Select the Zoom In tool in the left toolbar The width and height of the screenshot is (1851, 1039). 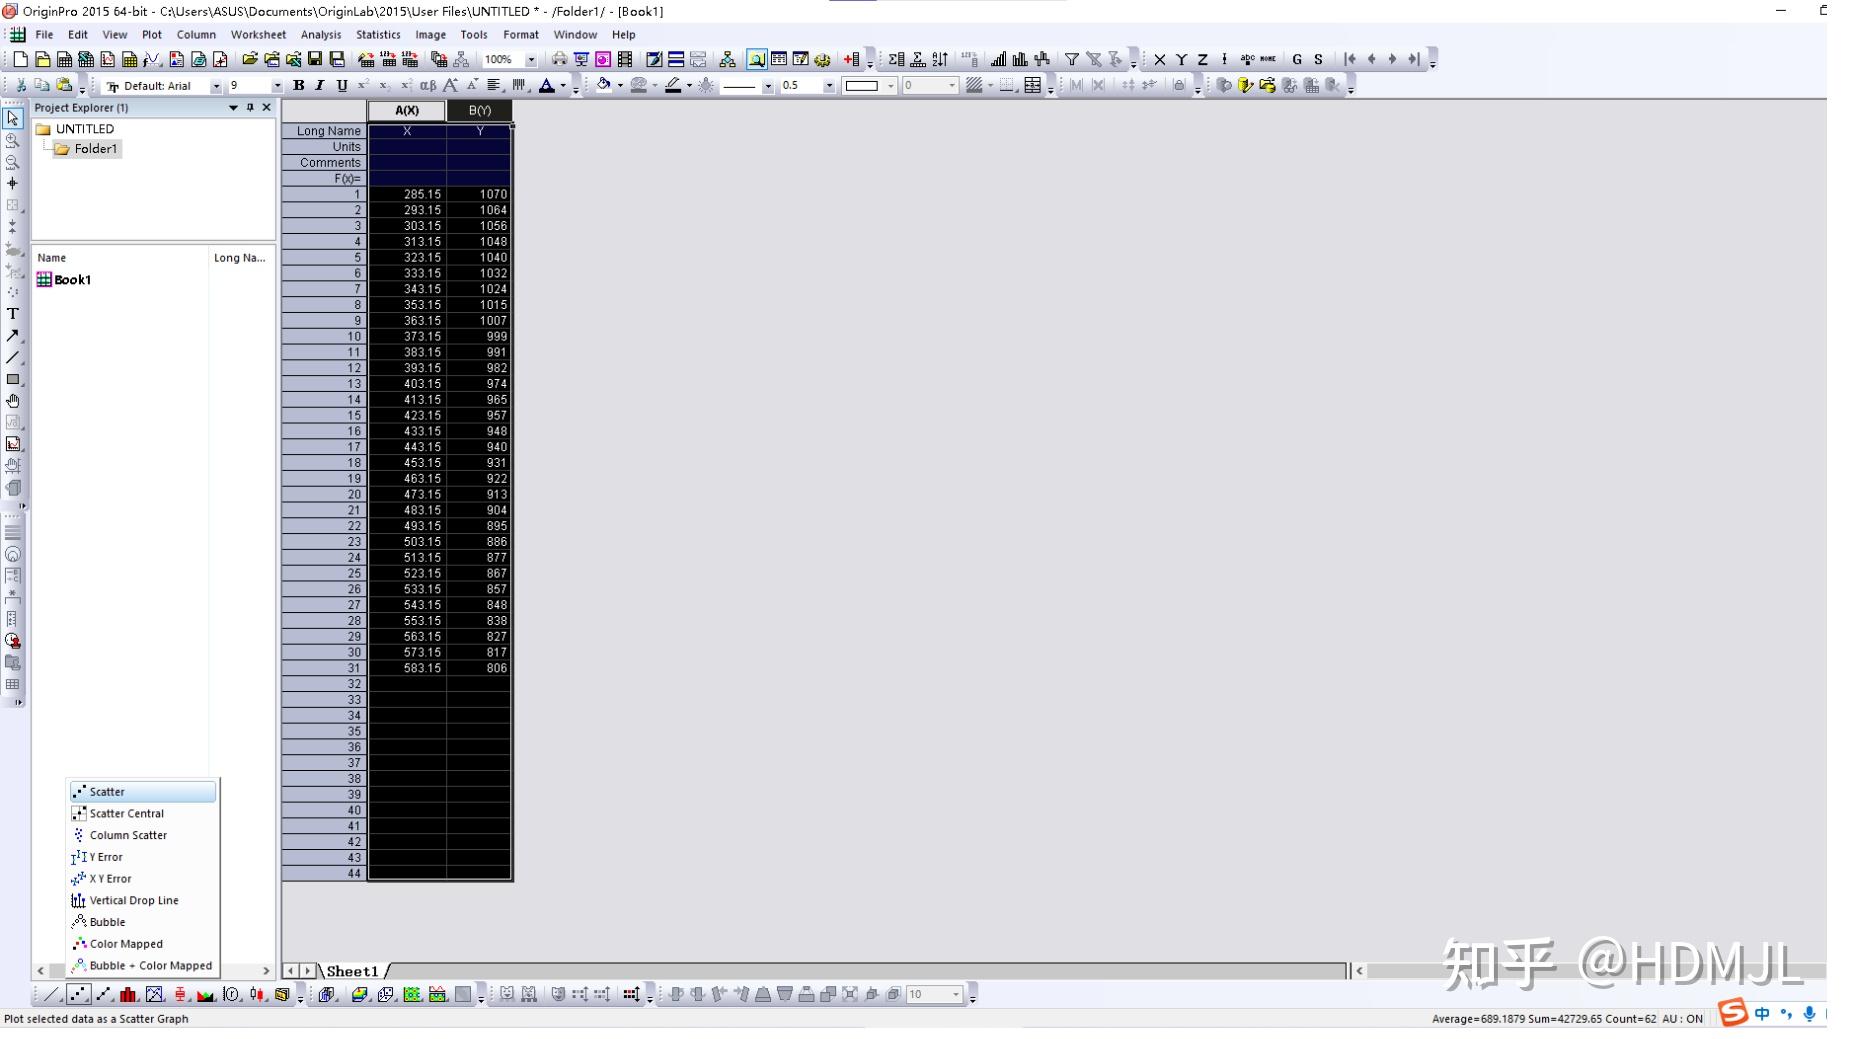coord(13,140)
